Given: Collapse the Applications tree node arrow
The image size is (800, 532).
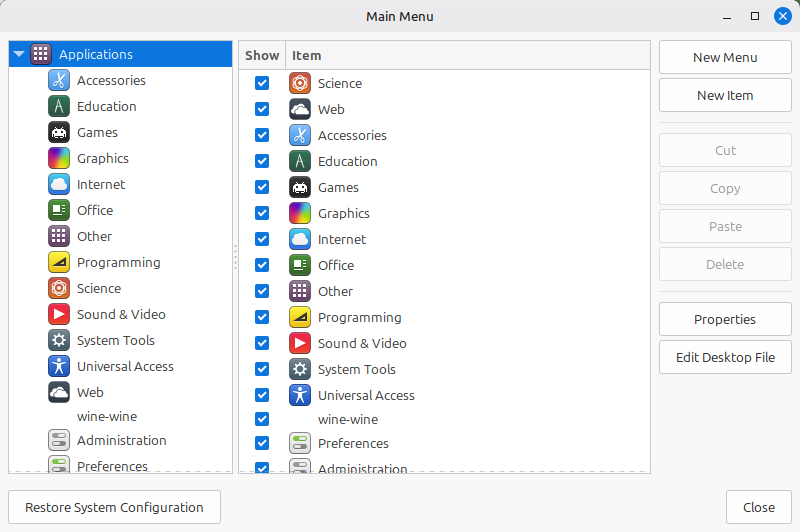Looking at the screenshot, I should coord(19,54).
